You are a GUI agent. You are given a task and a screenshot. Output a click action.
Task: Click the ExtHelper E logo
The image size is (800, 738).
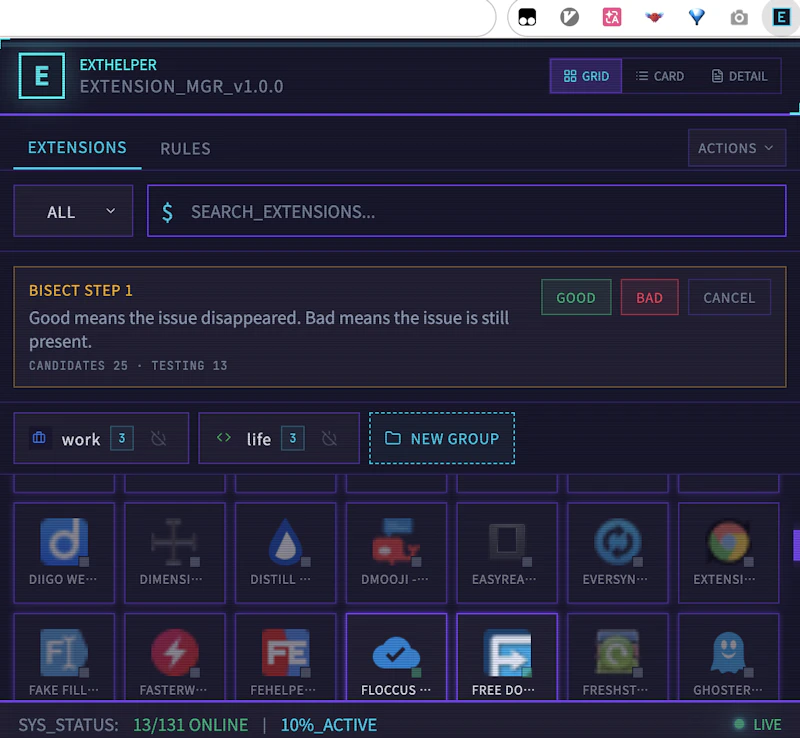pos(42,76)
